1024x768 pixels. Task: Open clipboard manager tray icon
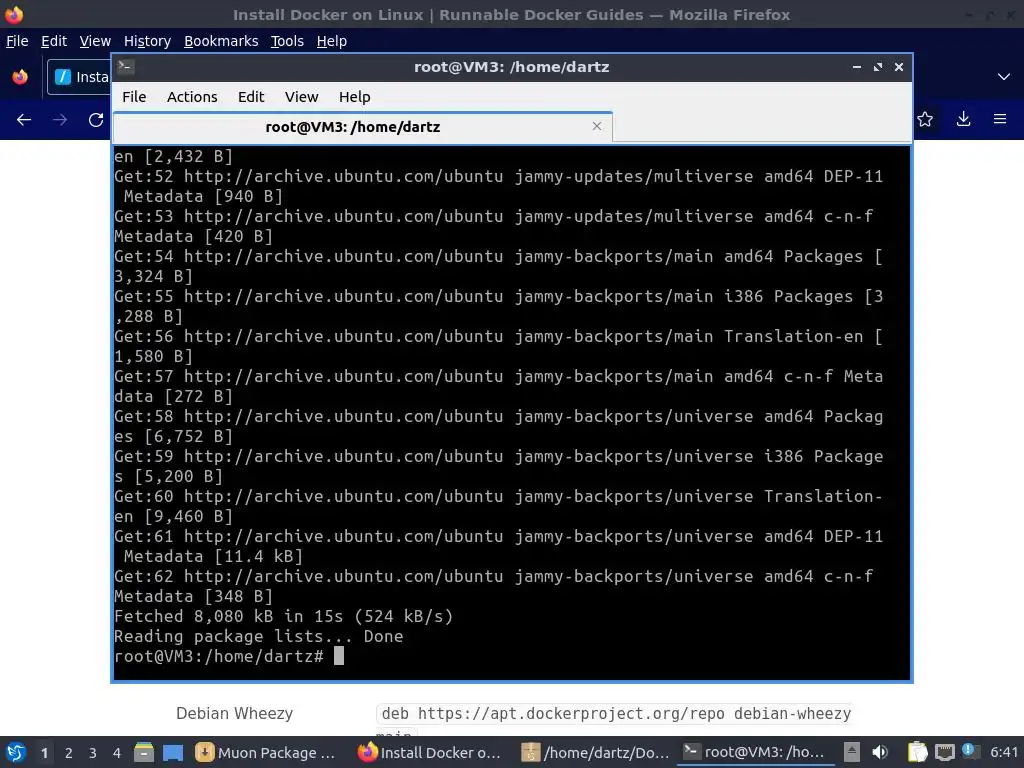[x=918, y=752]
